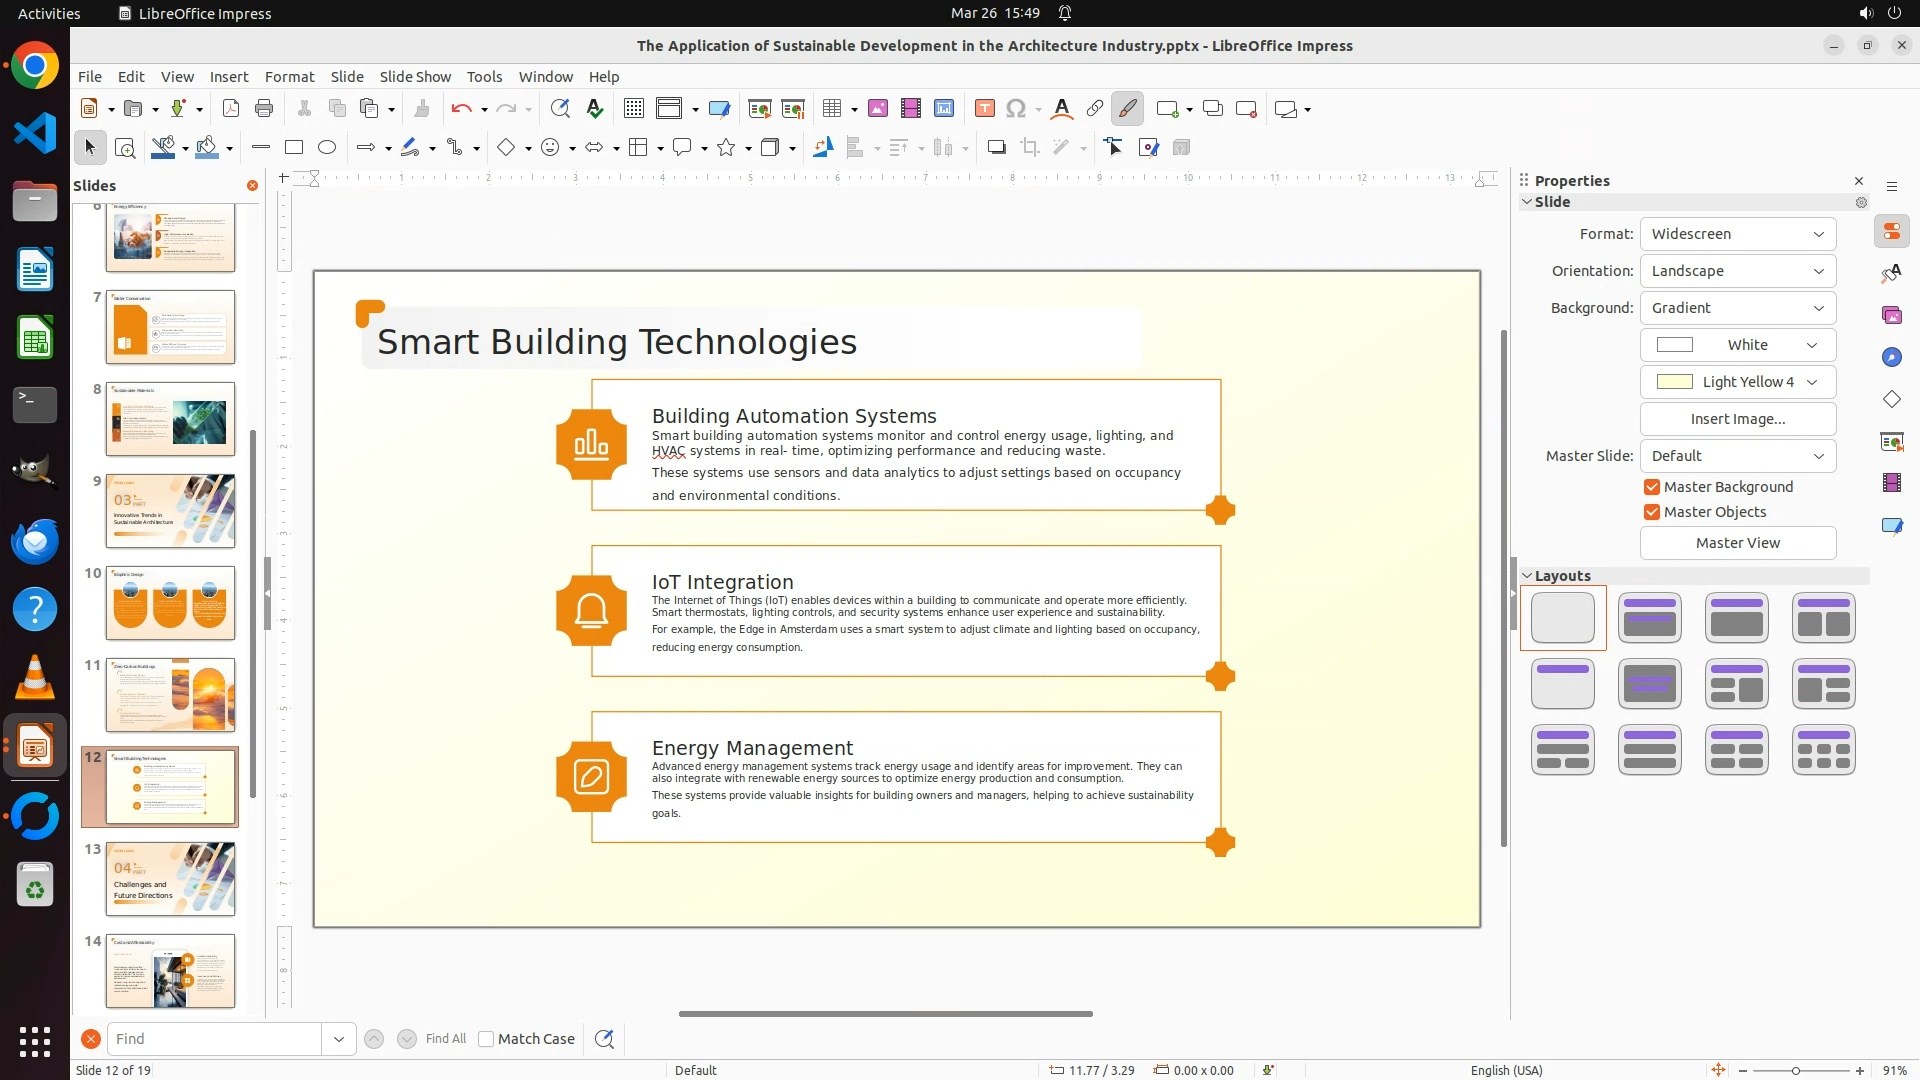Select the Rectangle drawing tool
This screenshot has height=1080, width=1920.
(294, 148)
